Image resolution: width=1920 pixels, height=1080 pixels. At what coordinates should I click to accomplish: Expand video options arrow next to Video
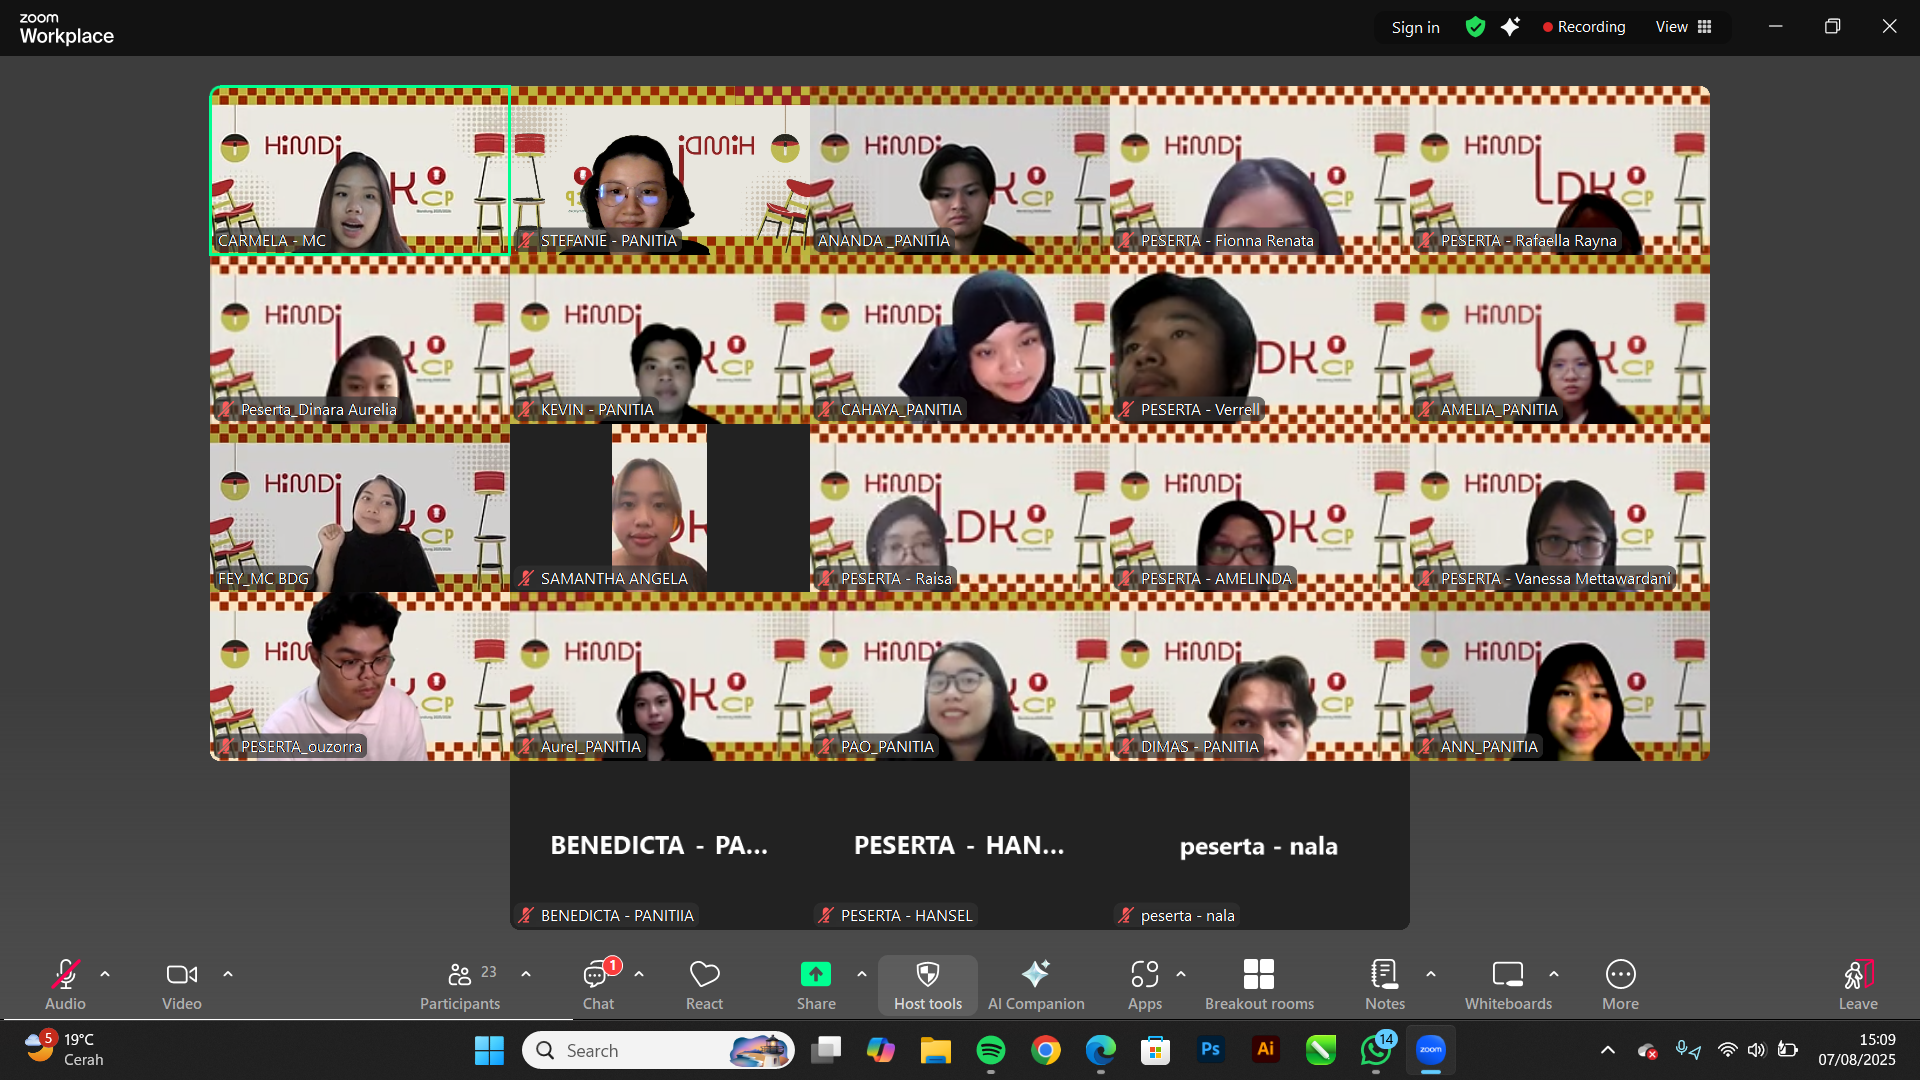coord(228,974)
